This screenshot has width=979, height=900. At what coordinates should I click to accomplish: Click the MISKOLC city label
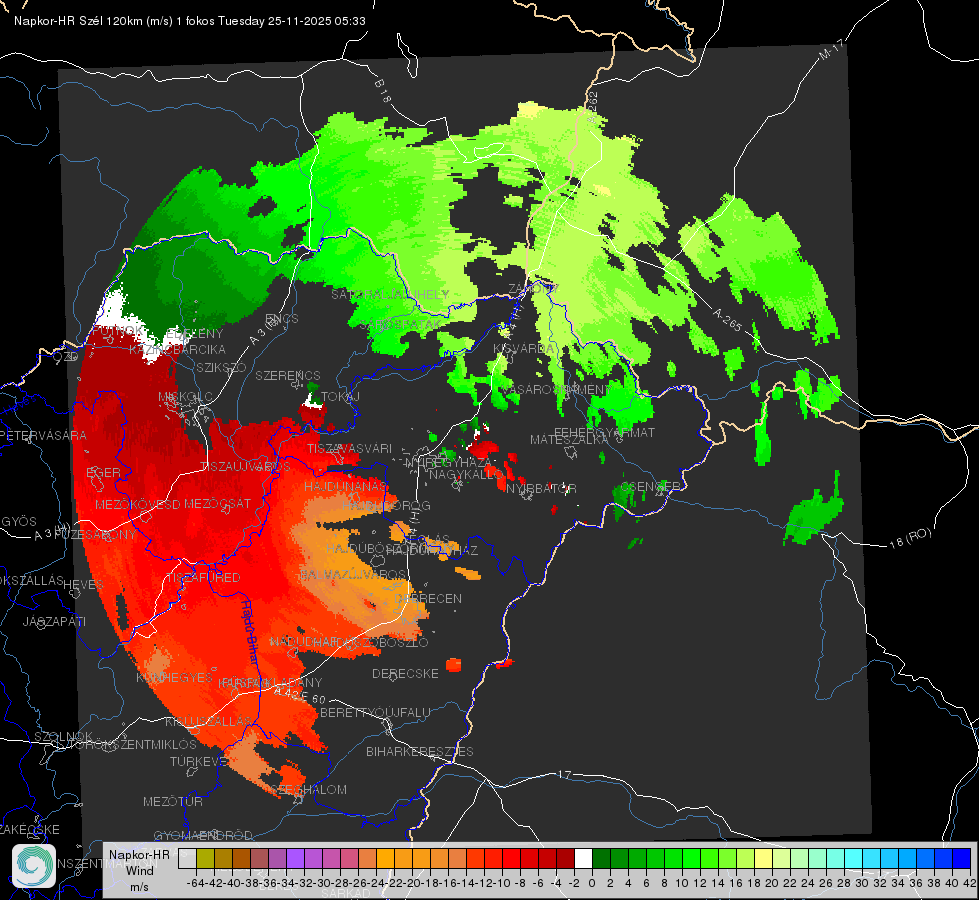click(x=185, y=397)
